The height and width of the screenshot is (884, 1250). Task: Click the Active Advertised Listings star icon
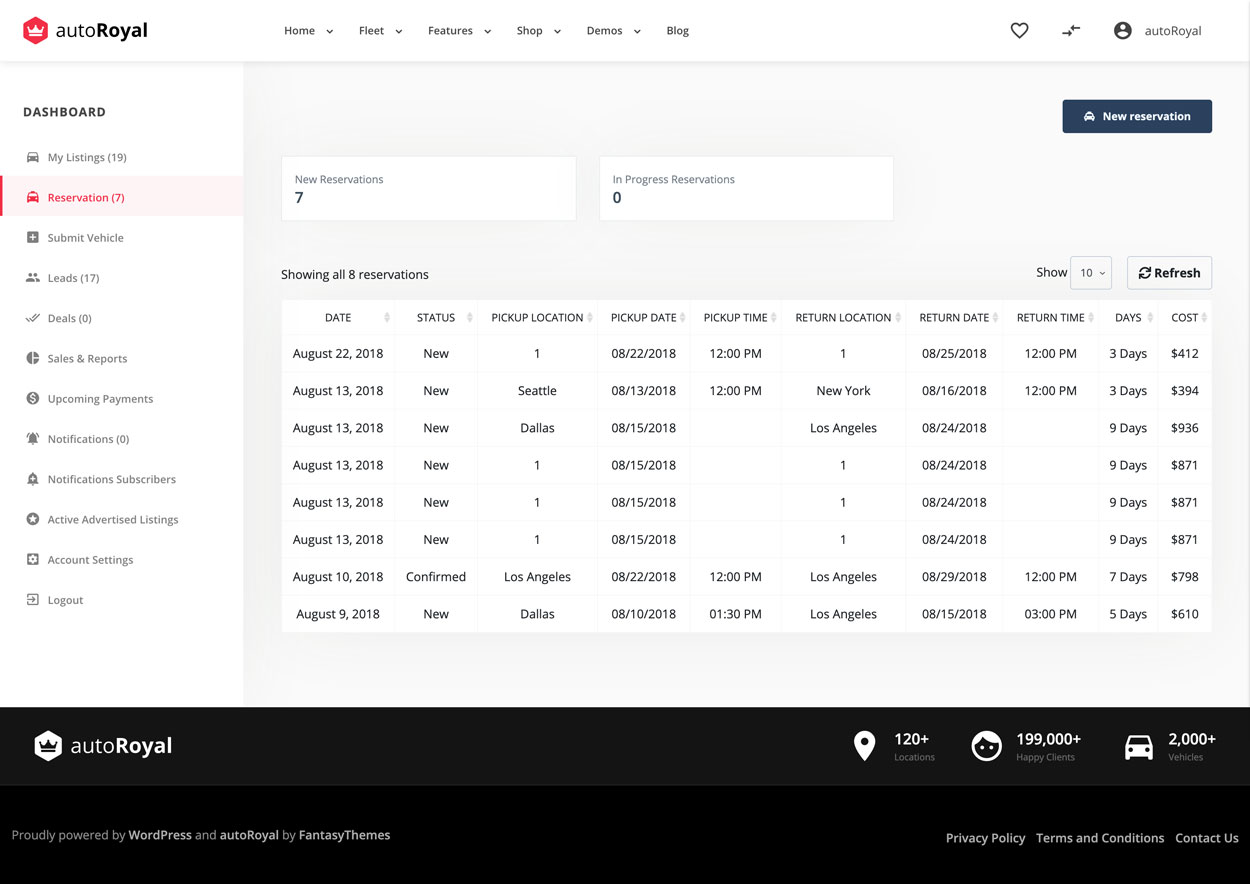point(33,519)
